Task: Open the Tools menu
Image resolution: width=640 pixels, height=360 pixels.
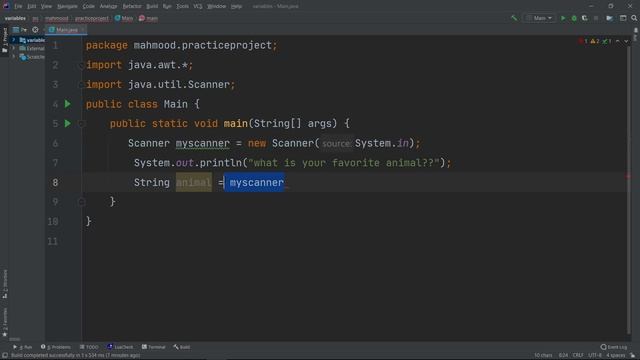Action: pyautogui.click(x=182, y=7)
